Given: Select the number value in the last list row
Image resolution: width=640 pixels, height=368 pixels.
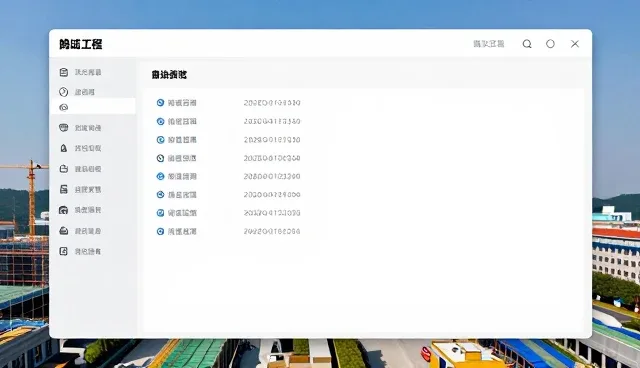Looking at the screenshot, I should (272, 231).
